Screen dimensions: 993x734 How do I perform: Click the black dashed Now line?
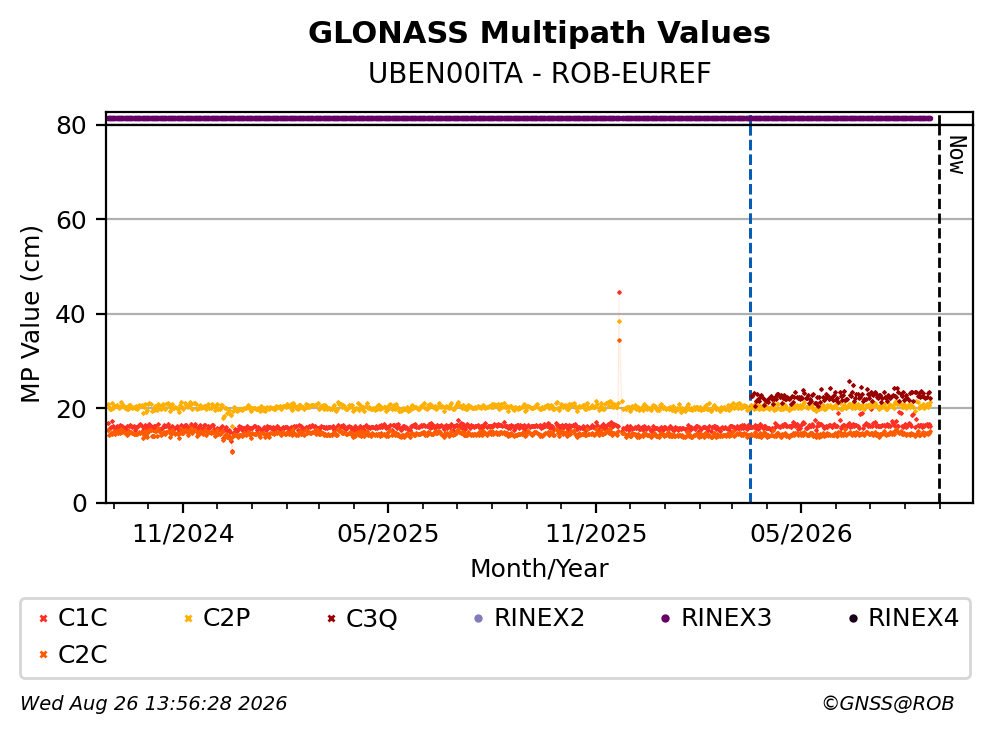(x=939, y=309)
